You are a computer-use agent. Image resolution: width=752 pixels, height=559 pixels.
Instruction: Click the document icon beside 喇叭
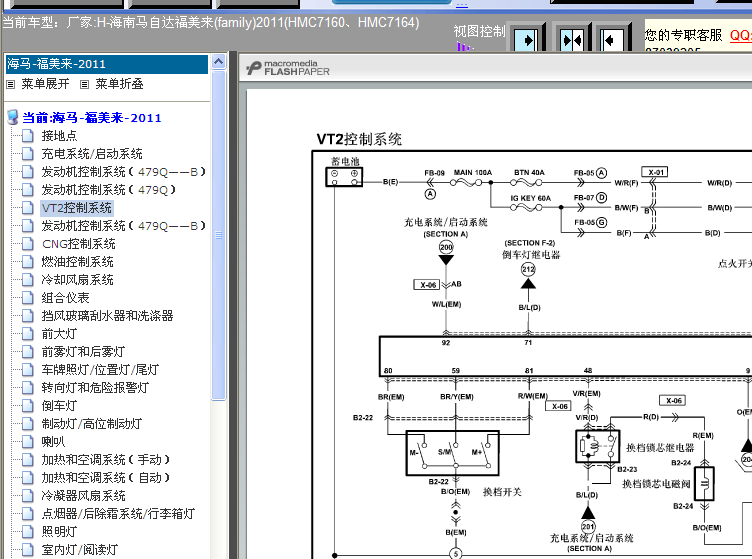pos(28,442)
